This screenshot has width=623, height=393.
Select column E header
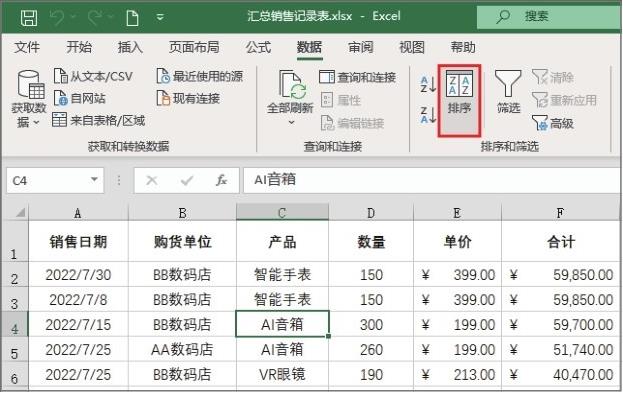pyautogui.click(x=457, y=213)
